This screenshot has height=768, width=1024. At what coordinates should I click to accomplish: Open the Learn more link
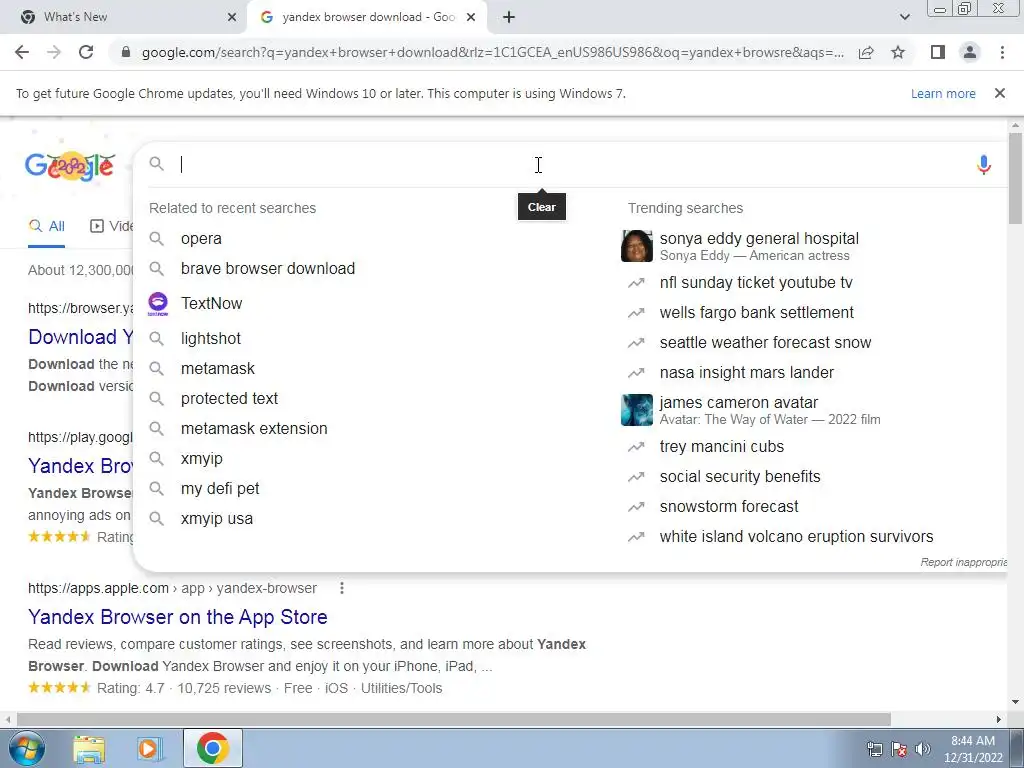(x=943, y=93)
